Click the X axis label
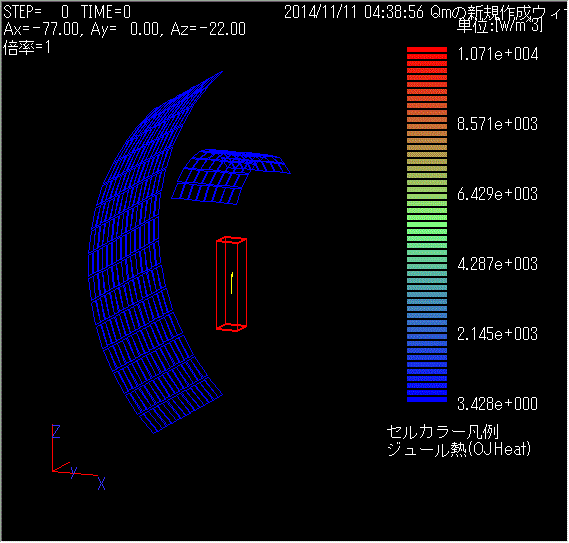The image size is (569, 543). pos(102,484)
